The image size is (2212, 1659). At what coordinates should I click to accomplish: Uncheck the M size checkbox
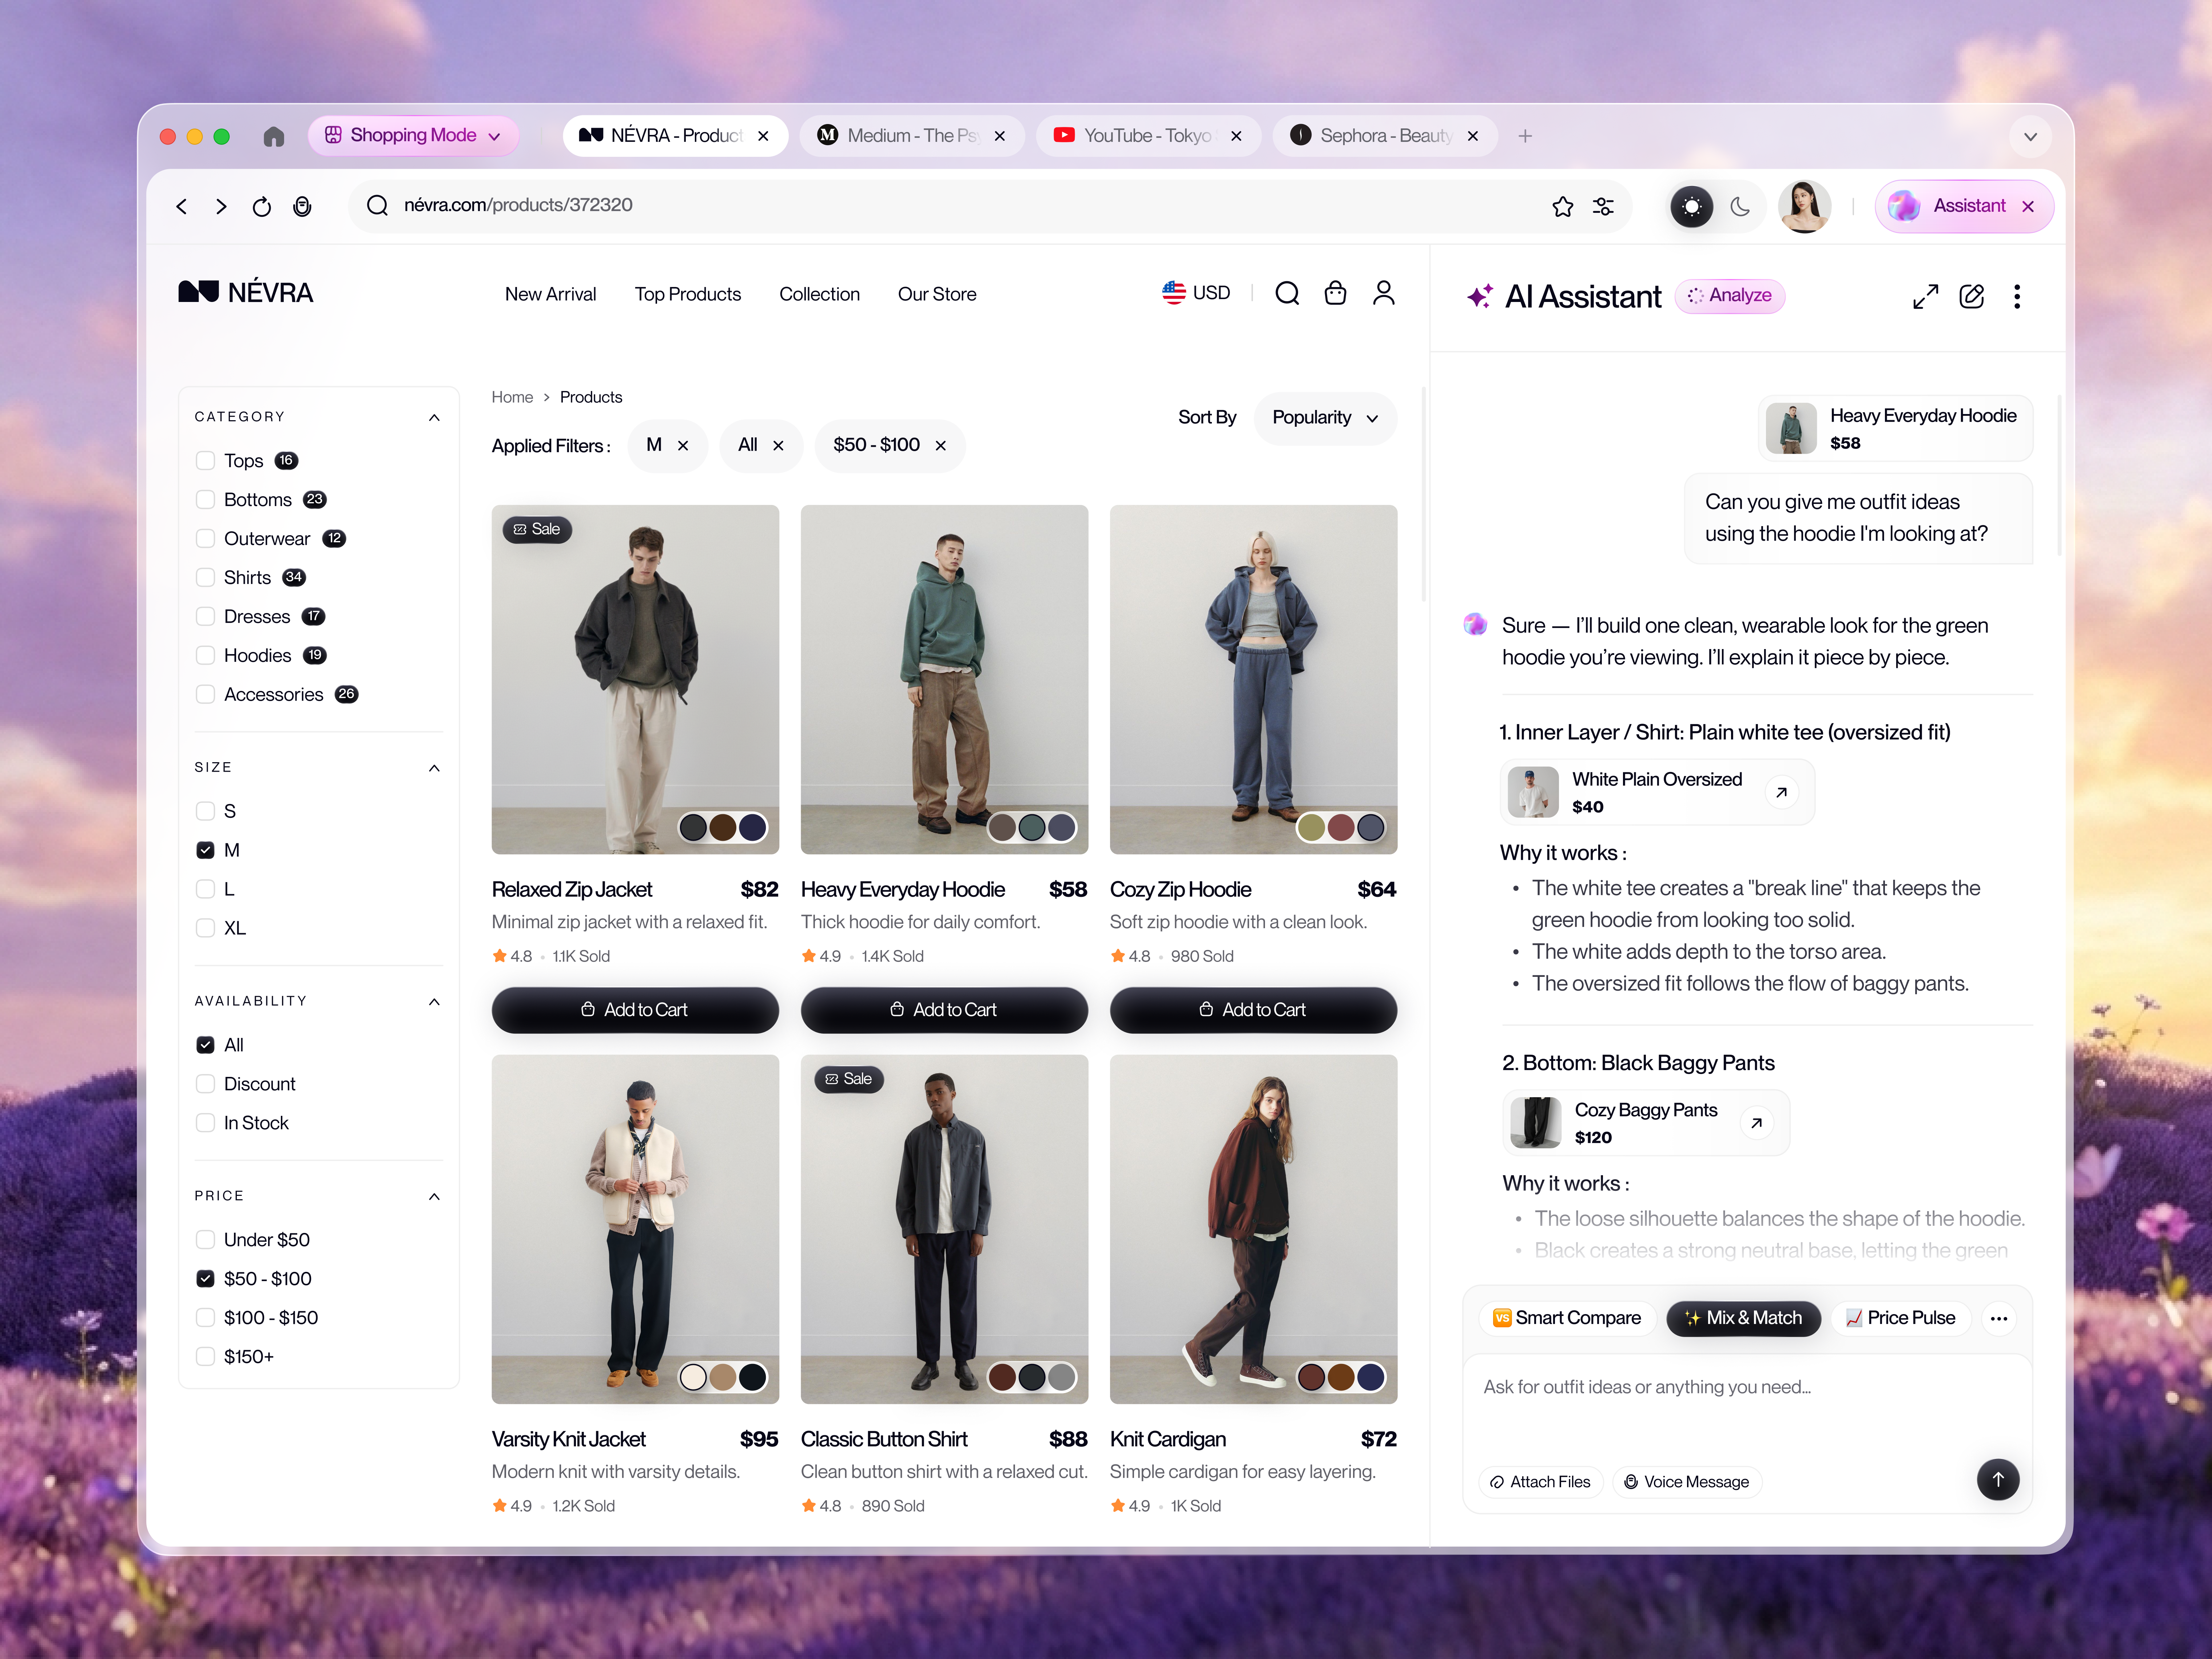205,850
